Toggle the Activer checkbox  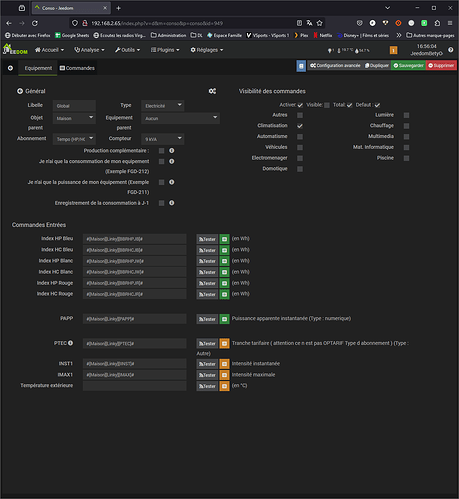pyautogui.click(x=300, y=105)
